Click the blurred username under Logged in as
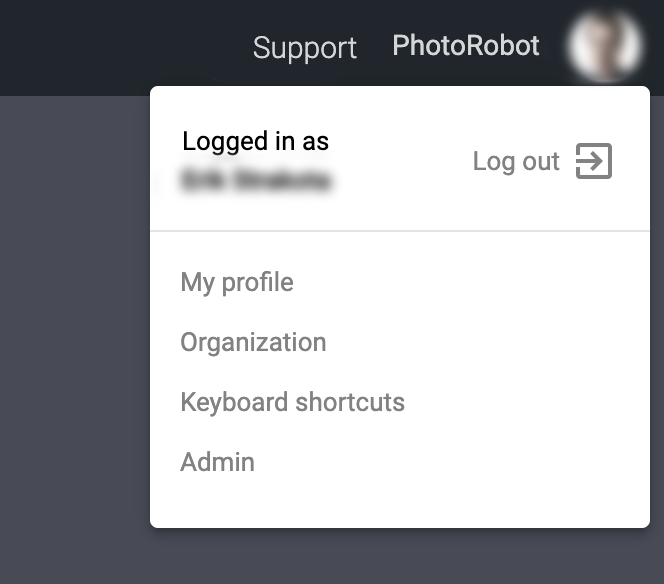The width and height of the screenshot is (664, 584). [256, 181]
